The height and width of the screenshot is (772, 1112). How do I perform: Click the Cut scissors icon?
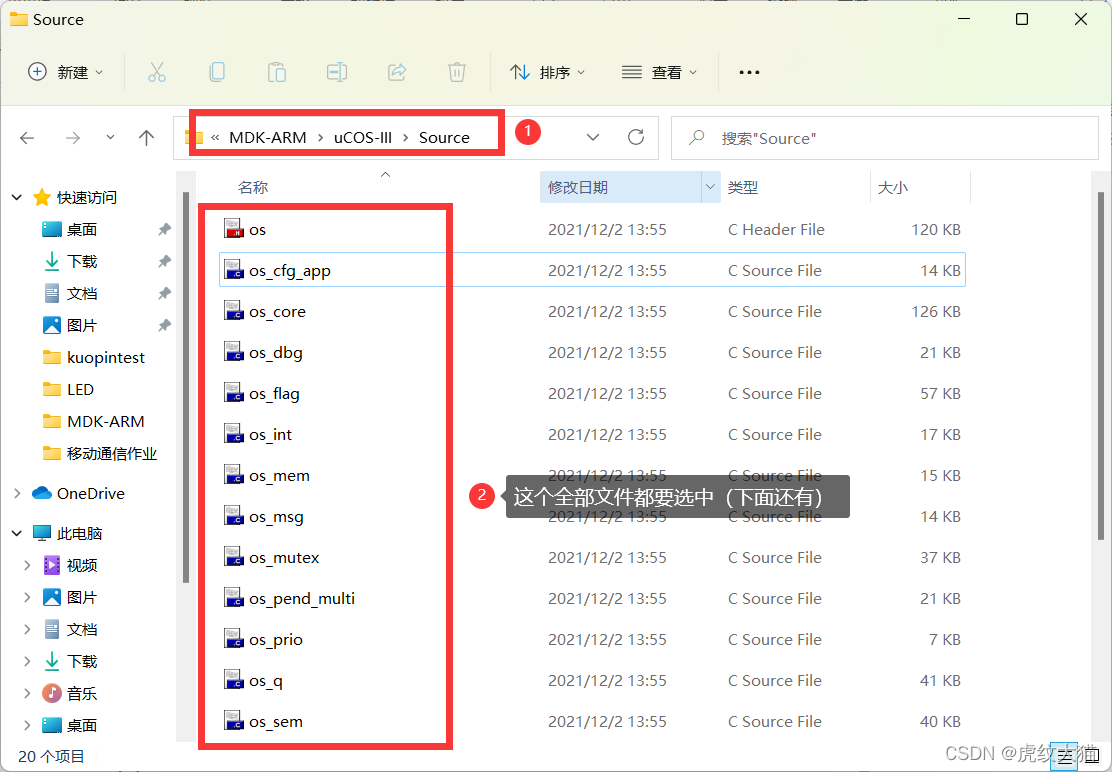coord(157,72)
